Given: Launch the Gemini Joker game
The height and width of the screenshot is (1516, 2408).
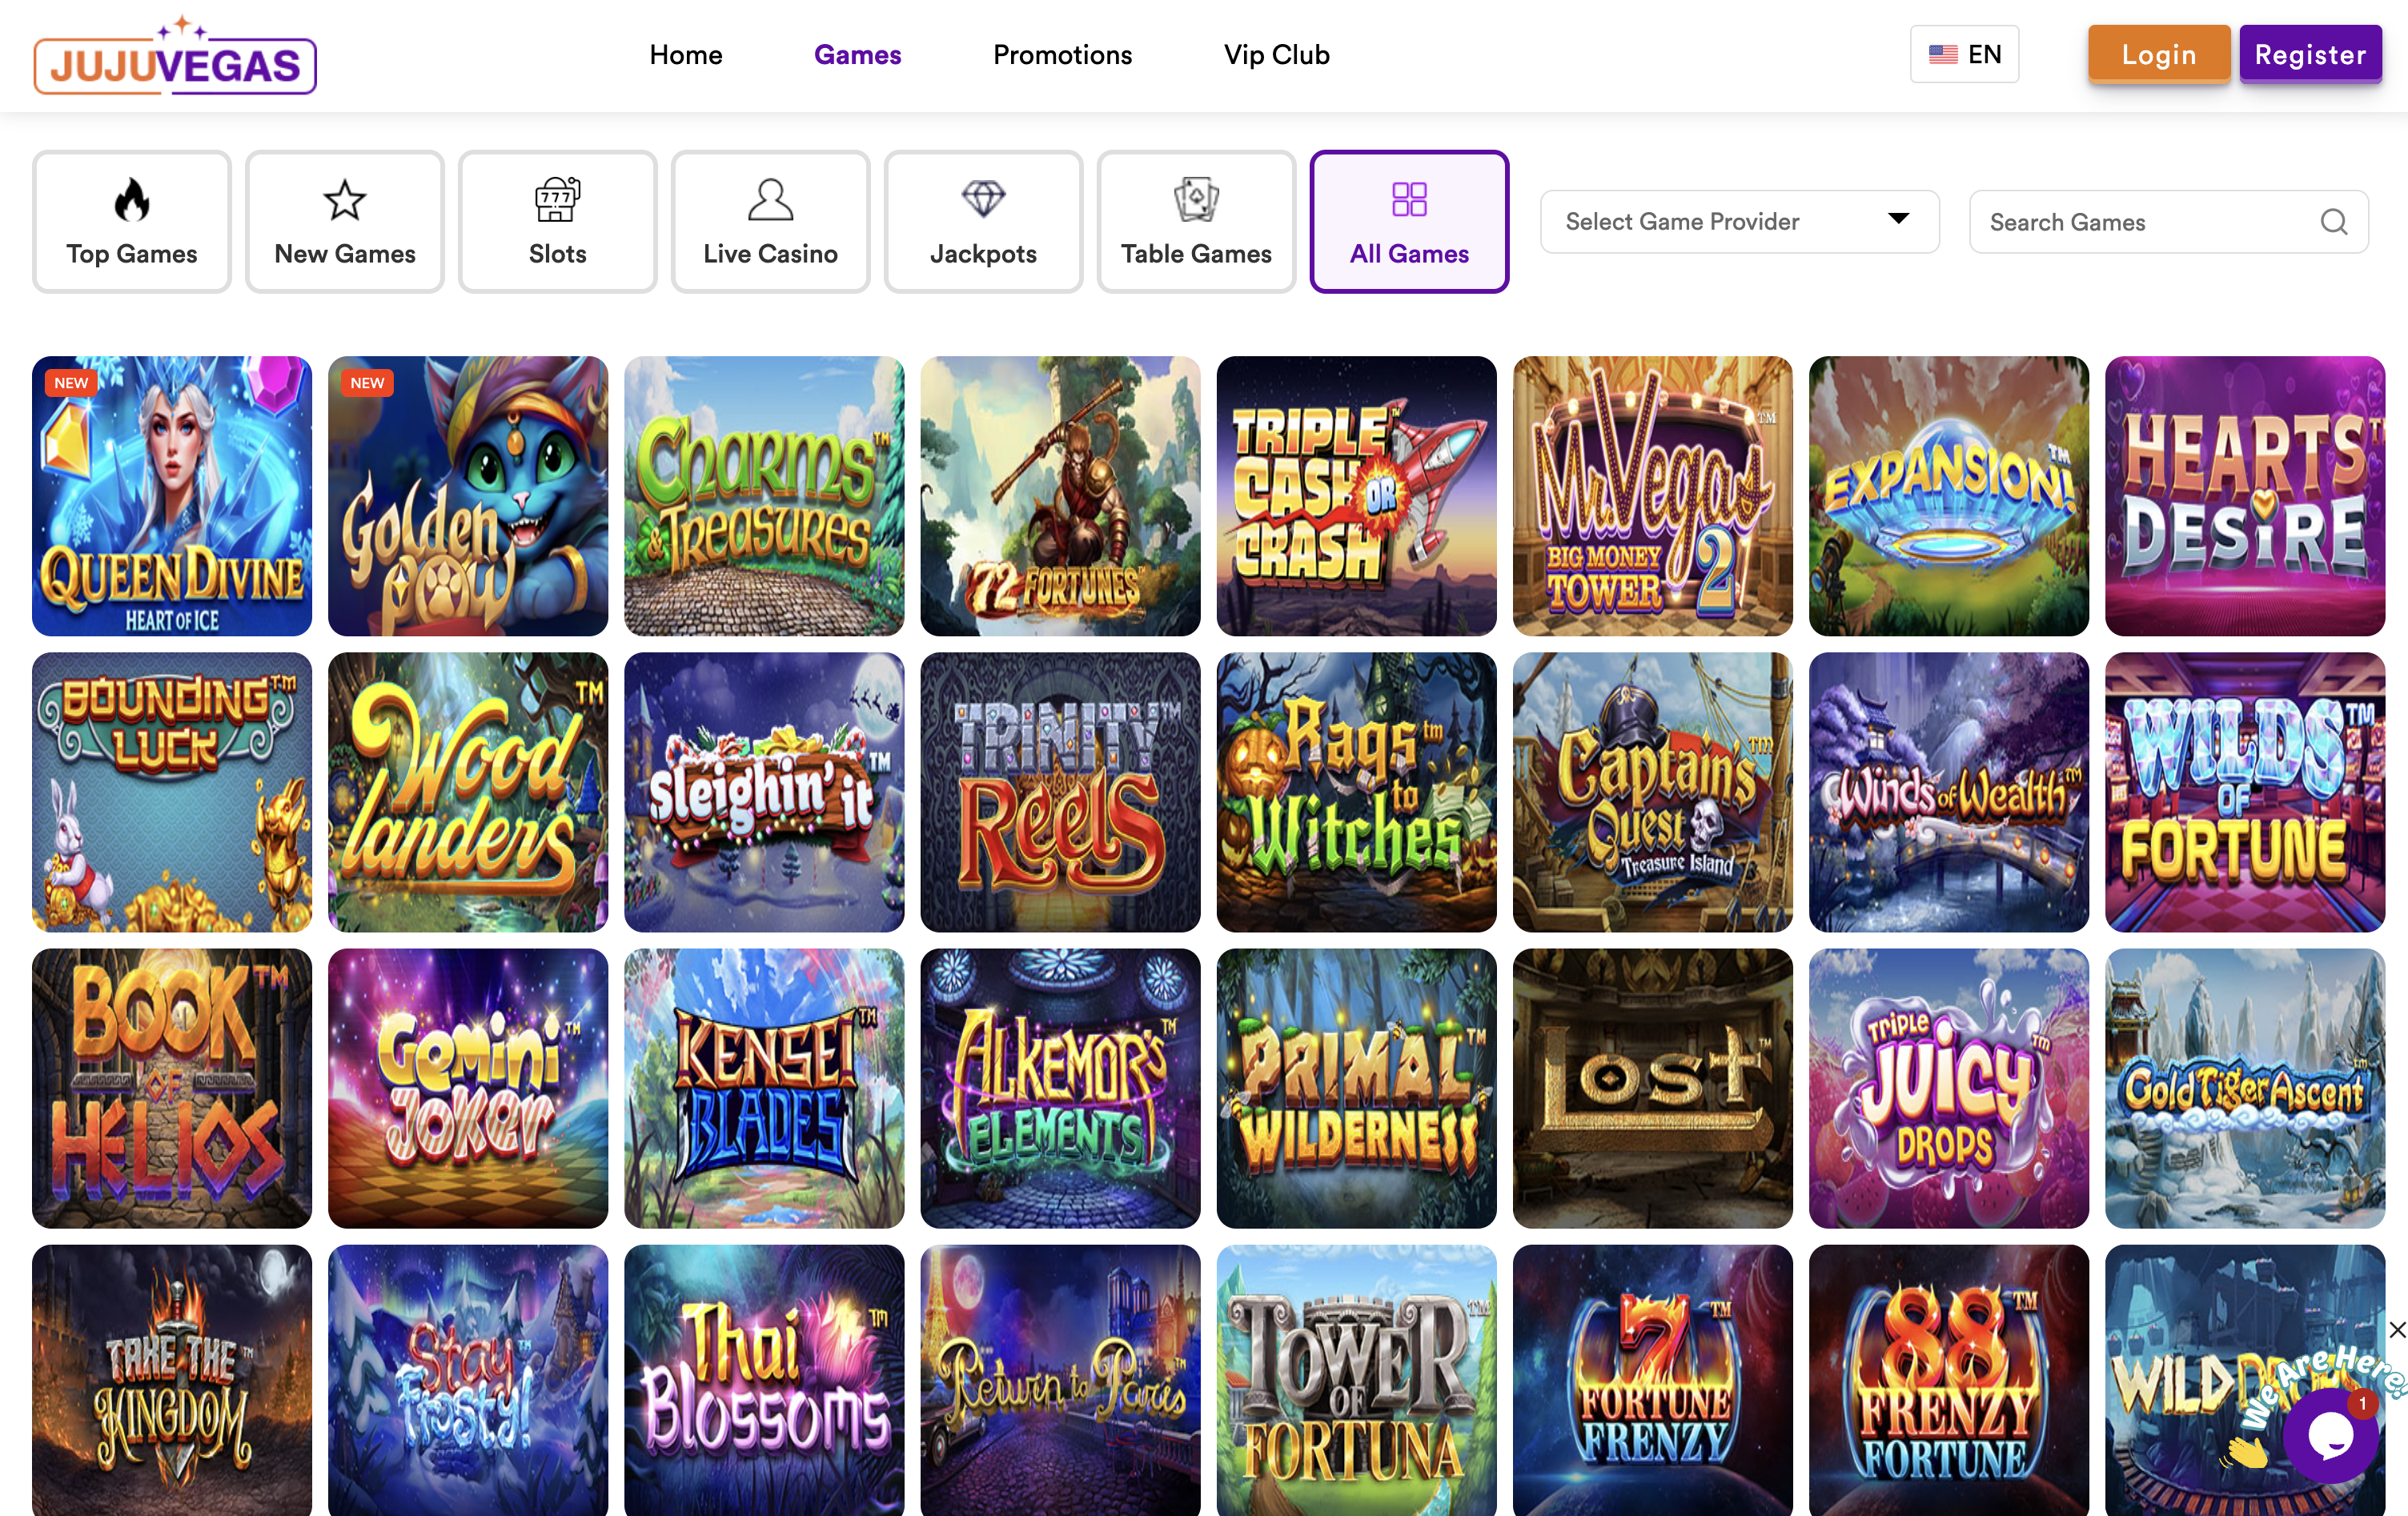Looking at the screenshot, I should (468, 1088).
